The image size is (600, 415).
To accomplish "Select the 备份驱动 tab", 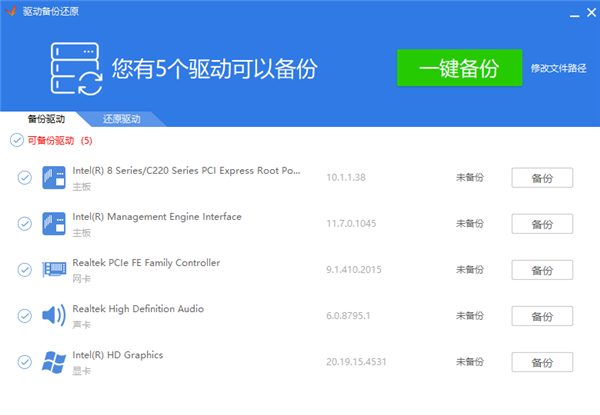I will (46, 119).
